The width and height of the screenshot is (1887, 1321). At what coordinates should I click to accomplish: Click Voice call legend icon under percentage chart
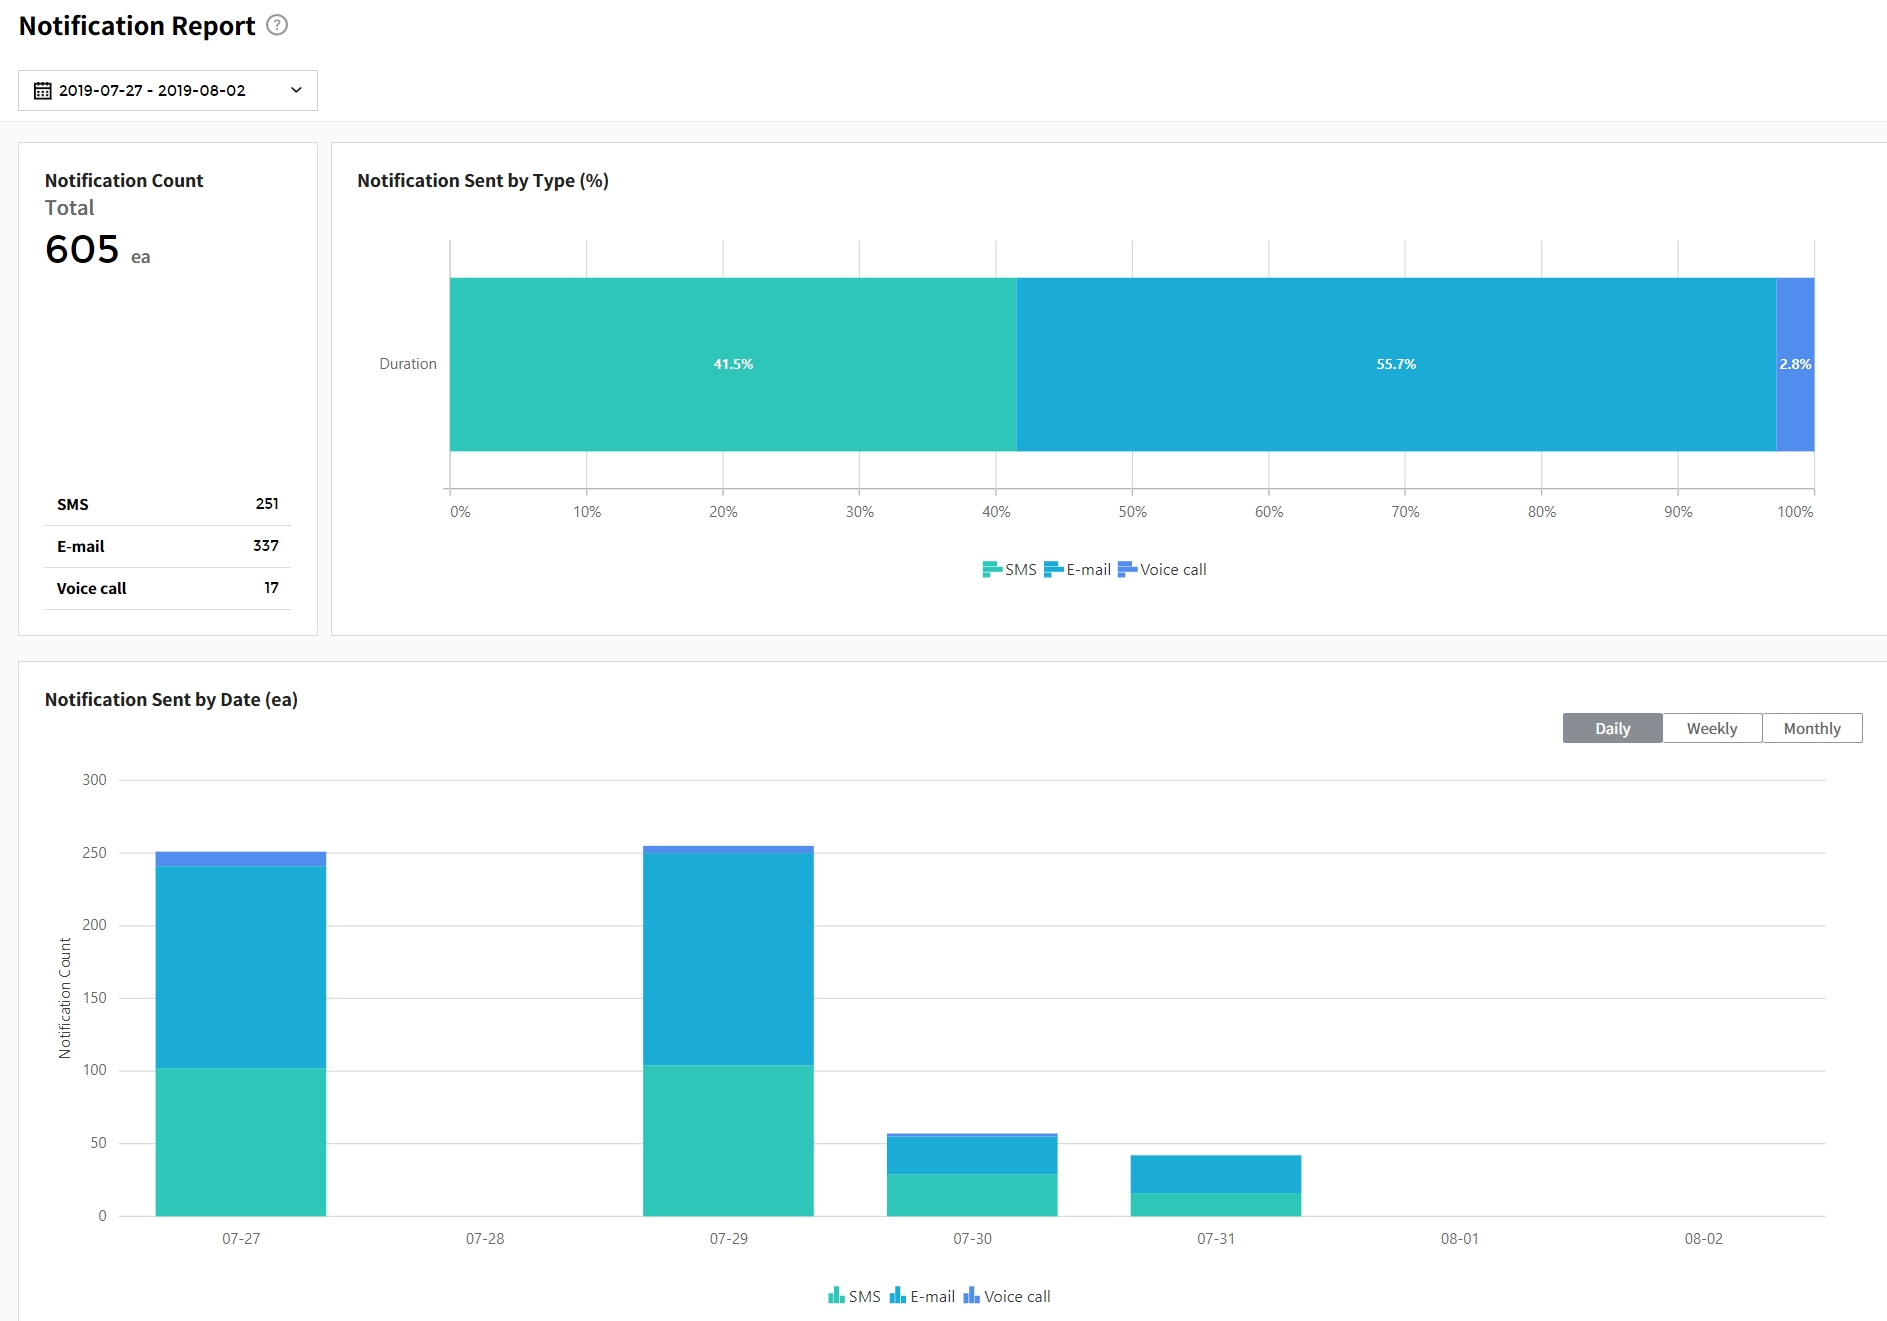tap(1127, 569)
